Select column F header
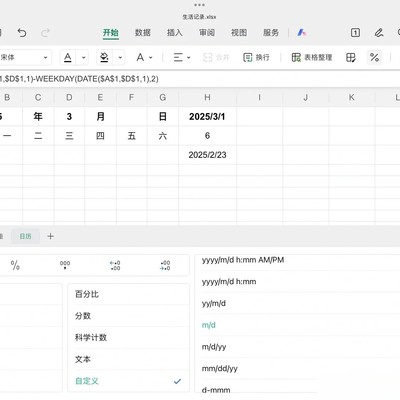This screenshot has height=400, width=400. pos(131,97)
